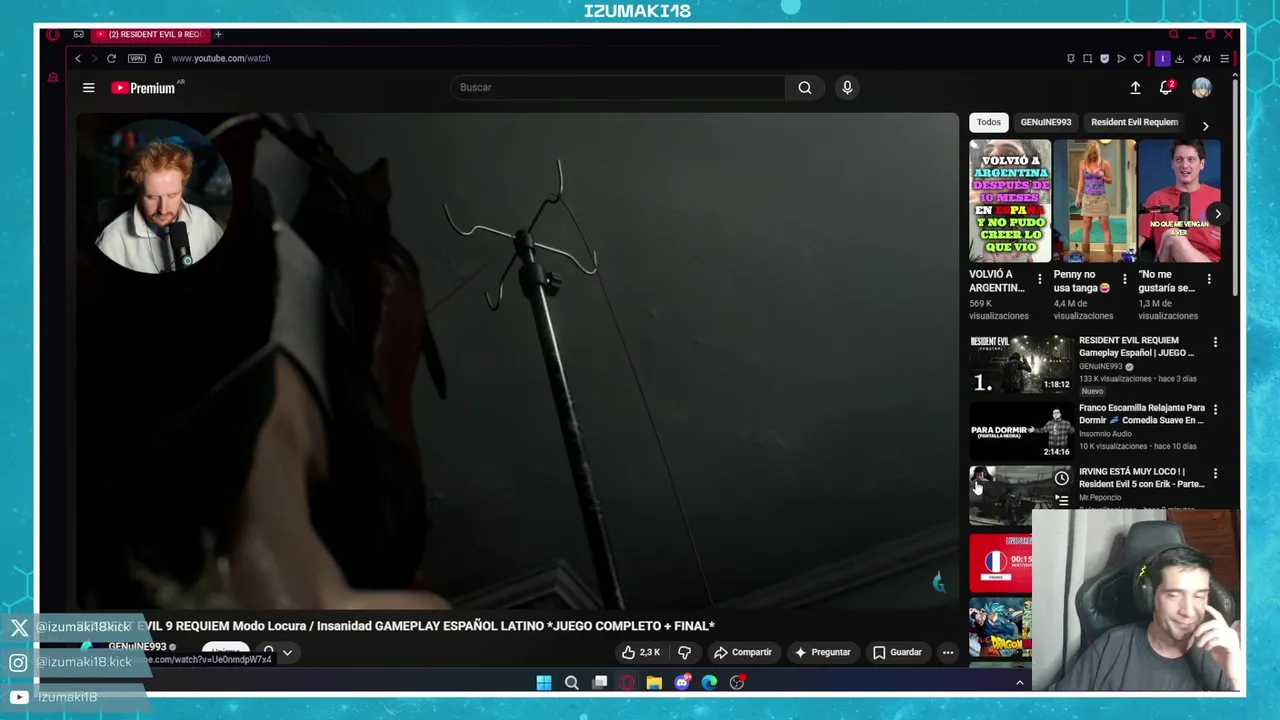Like the video with 2,3 K thumbs up

click(640, 652)
